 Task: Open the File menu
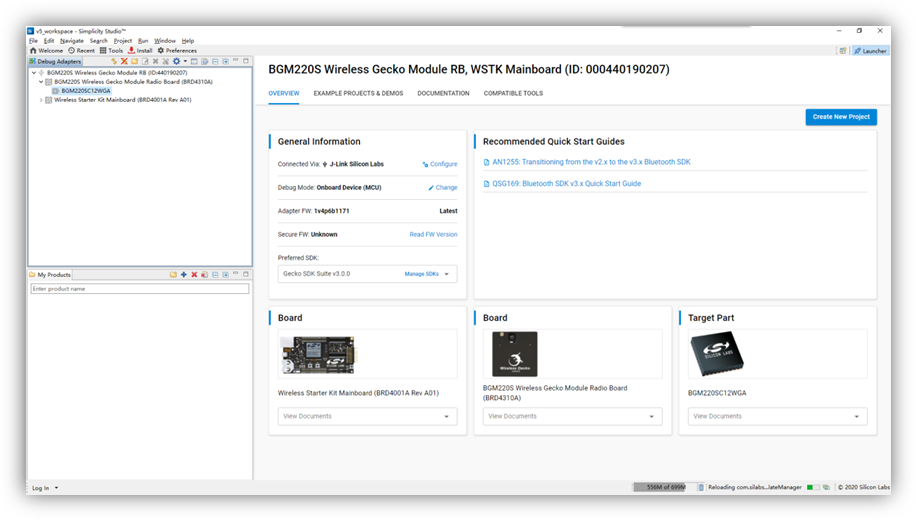pyautogui.click(x=33, y=41)
